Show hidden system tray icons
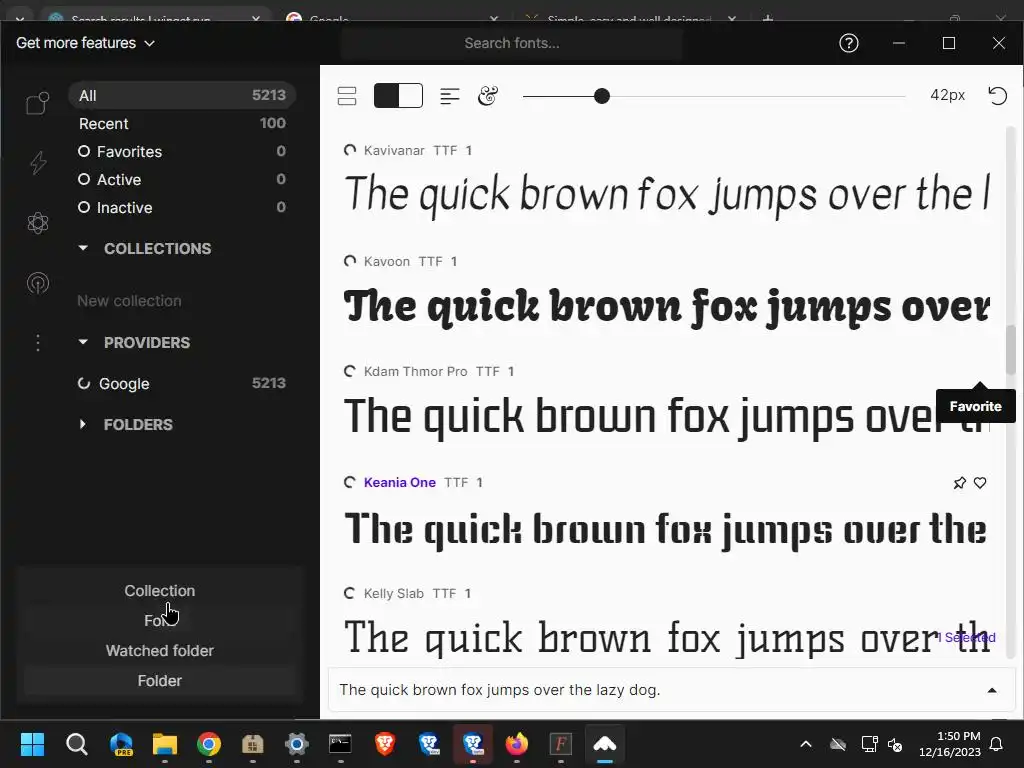This screenshot has width=1024, height=768. click(x=806, y=744)
